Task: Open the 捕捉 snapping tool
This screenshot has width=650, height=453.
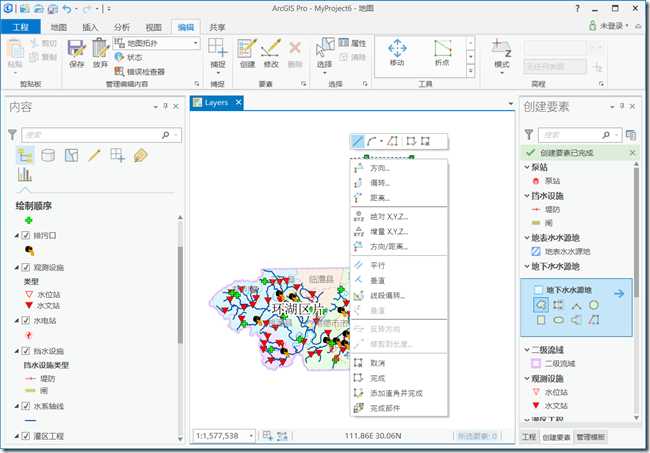Action: pyautogui.click(x=218, y=53)
